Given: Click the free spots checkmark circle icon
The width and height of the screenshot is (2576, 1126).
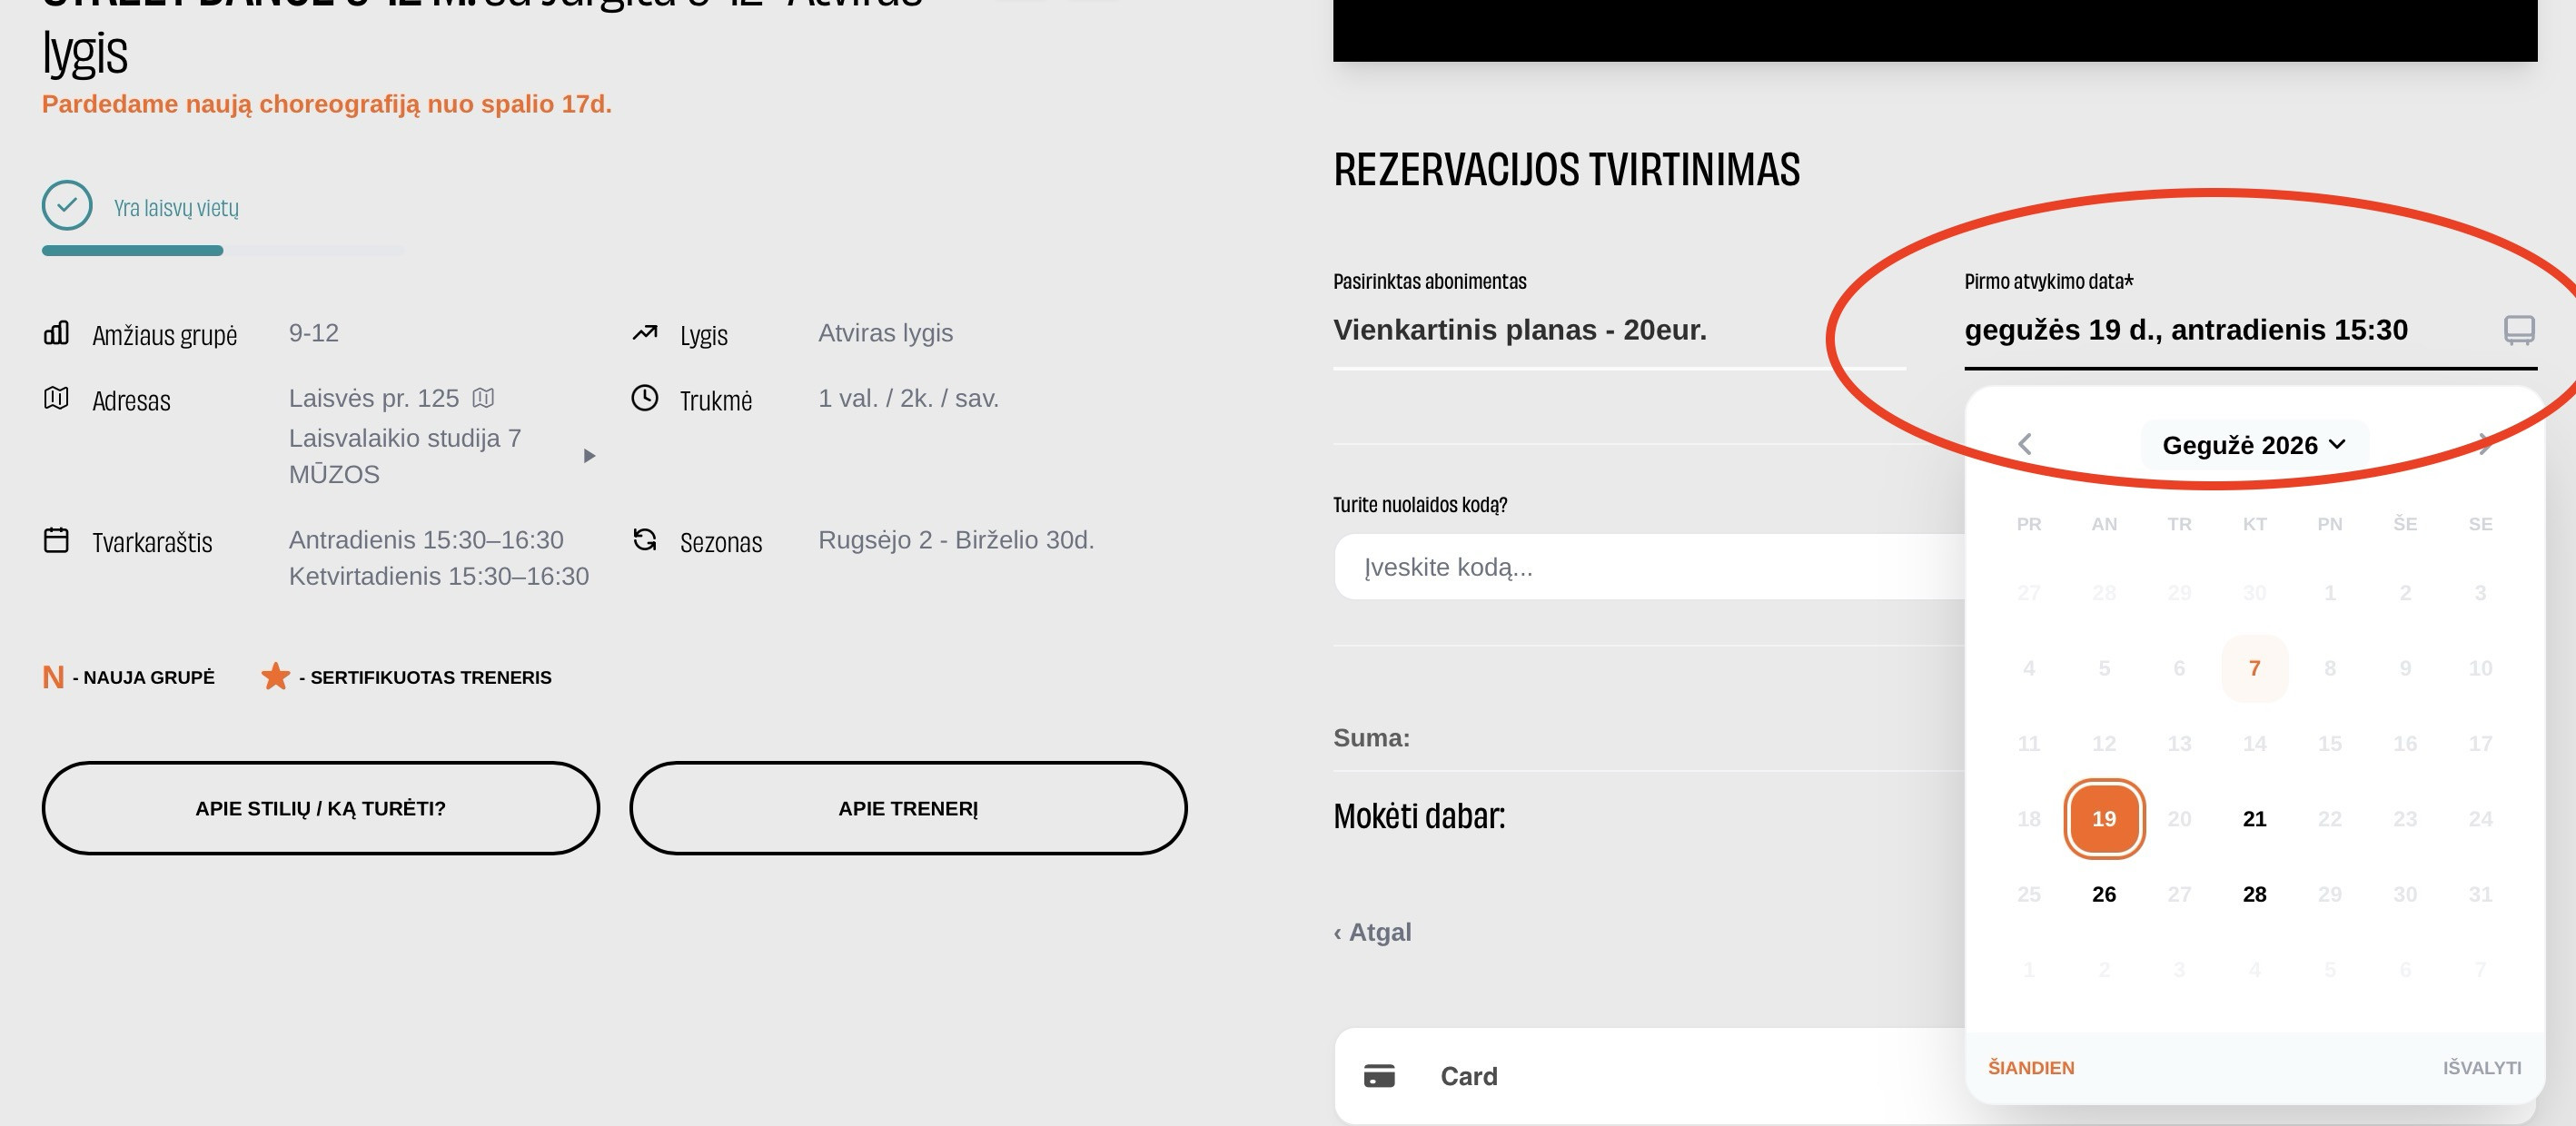Looking at the screenshot, I should (x=67, y=206).
